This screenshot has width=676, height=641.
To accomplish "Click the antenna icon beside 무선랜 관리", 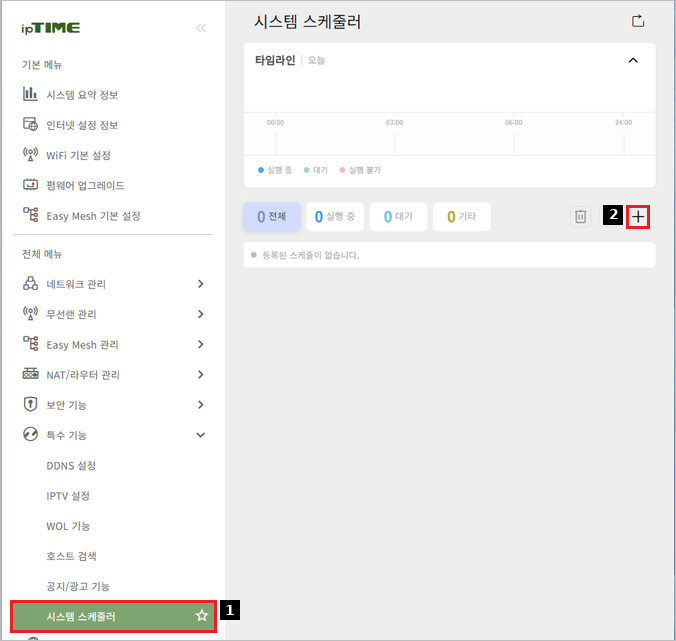I will point(30,313).
